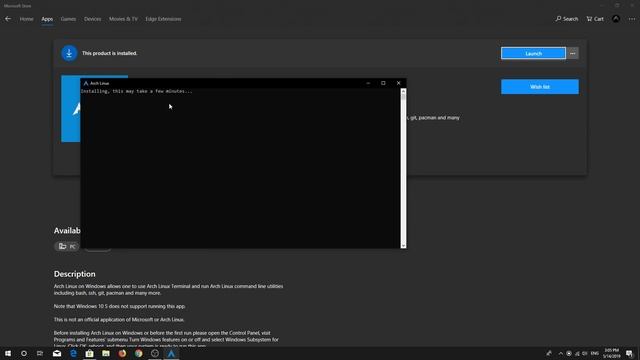640x360 pixels.
Task: Open File Explorer from taskbar
Action: coord(106,353)
